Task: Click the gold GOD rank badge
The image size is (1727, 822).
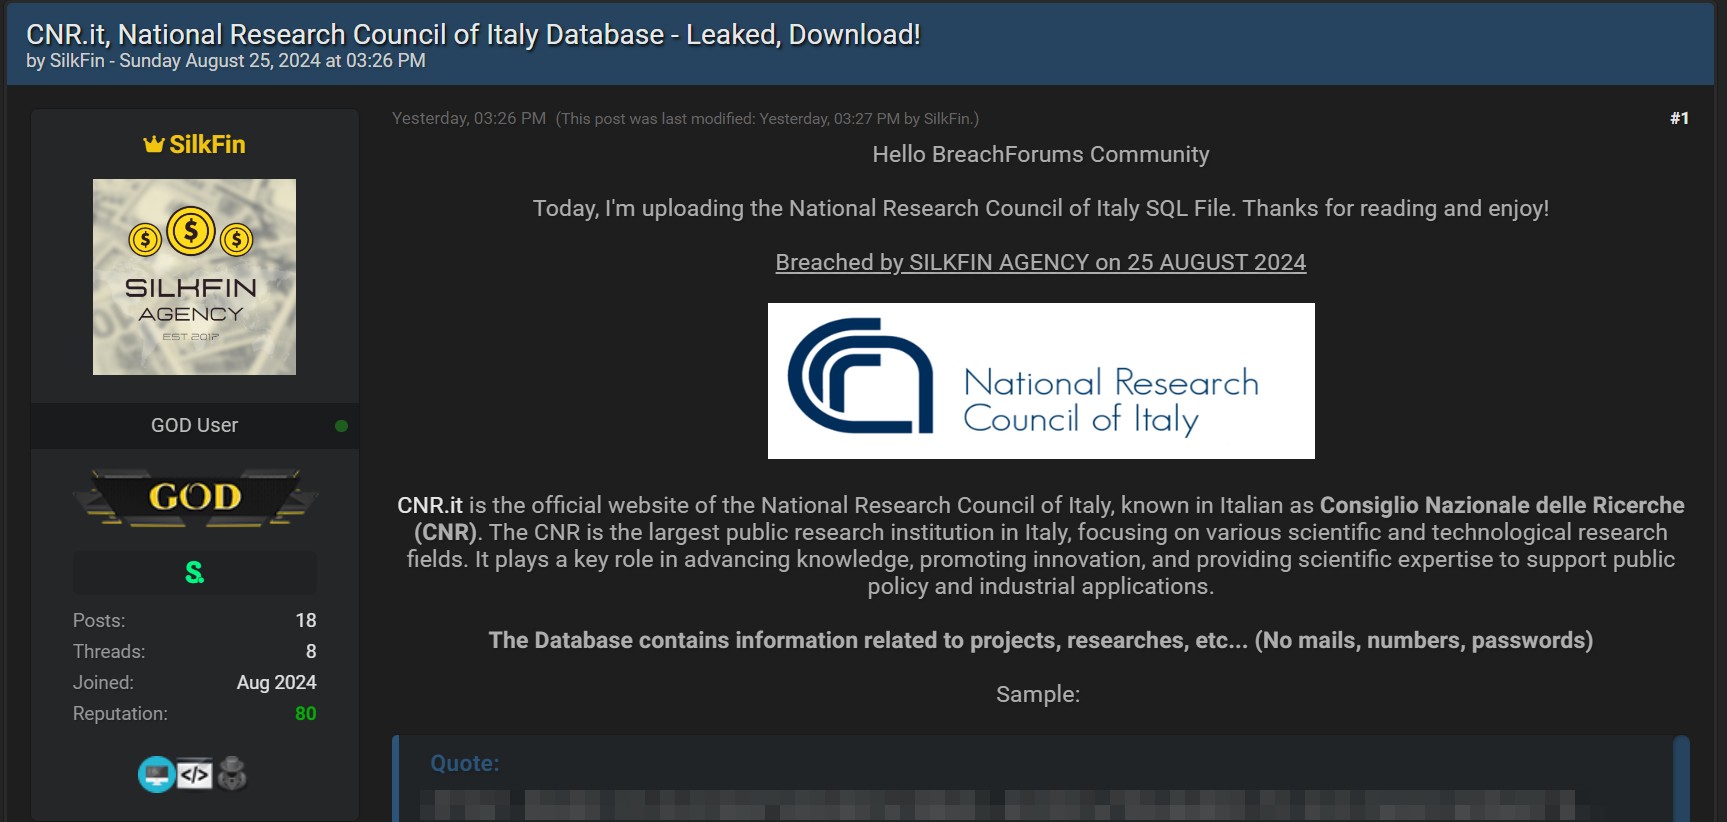Action: click(x=195, y=497)
